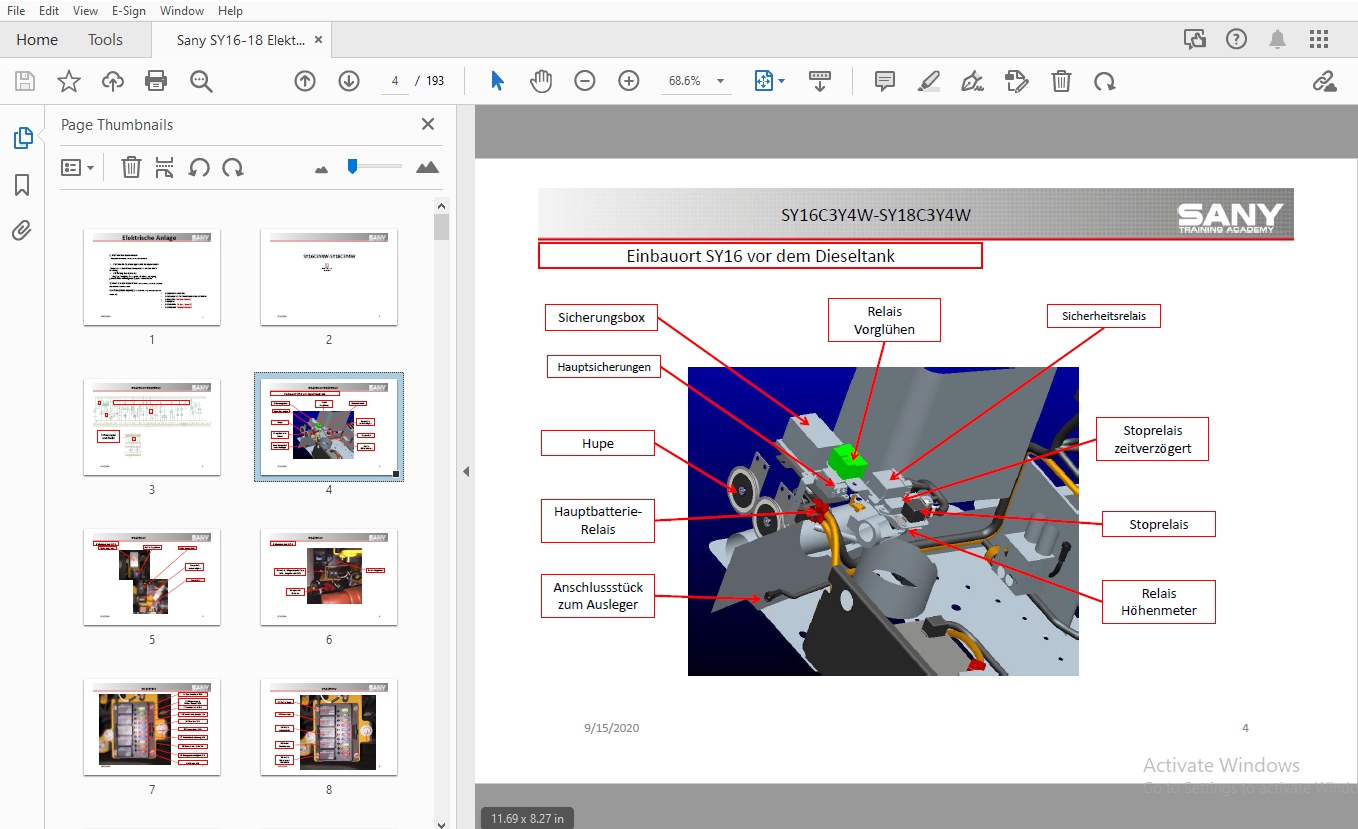Click the Stoprelais label text
Screen dimensions: 1358x829
coord(1159,524)
